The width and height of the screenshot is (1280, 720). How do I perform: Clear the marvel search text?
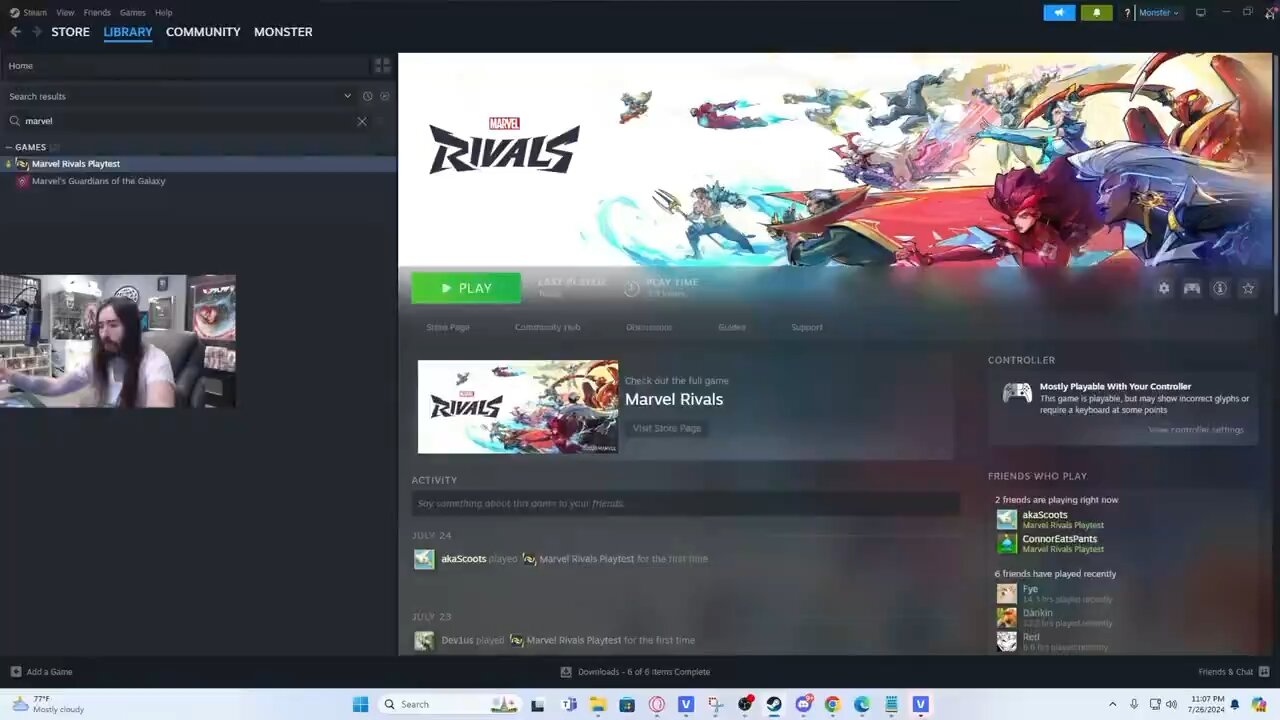coord(362,121)
